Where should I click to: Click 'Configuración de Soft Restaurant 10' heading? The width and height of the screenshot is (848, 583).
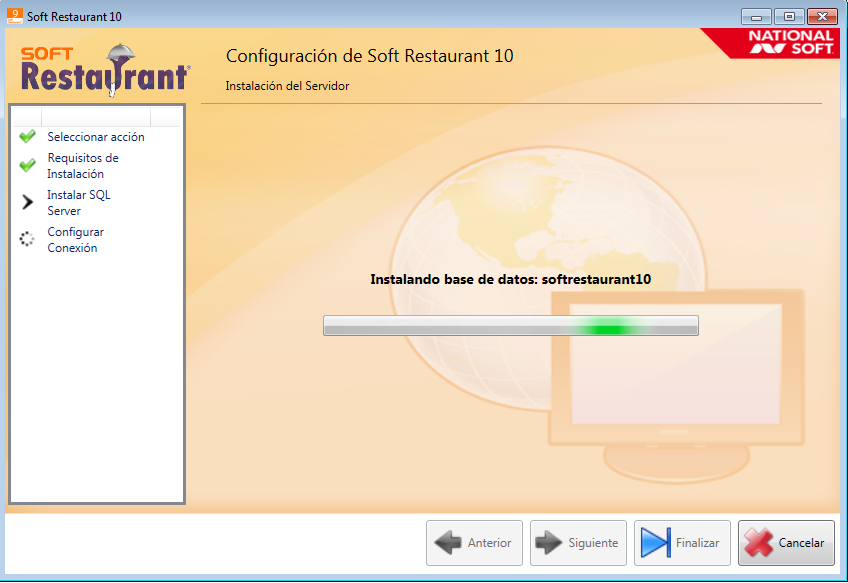369,56
